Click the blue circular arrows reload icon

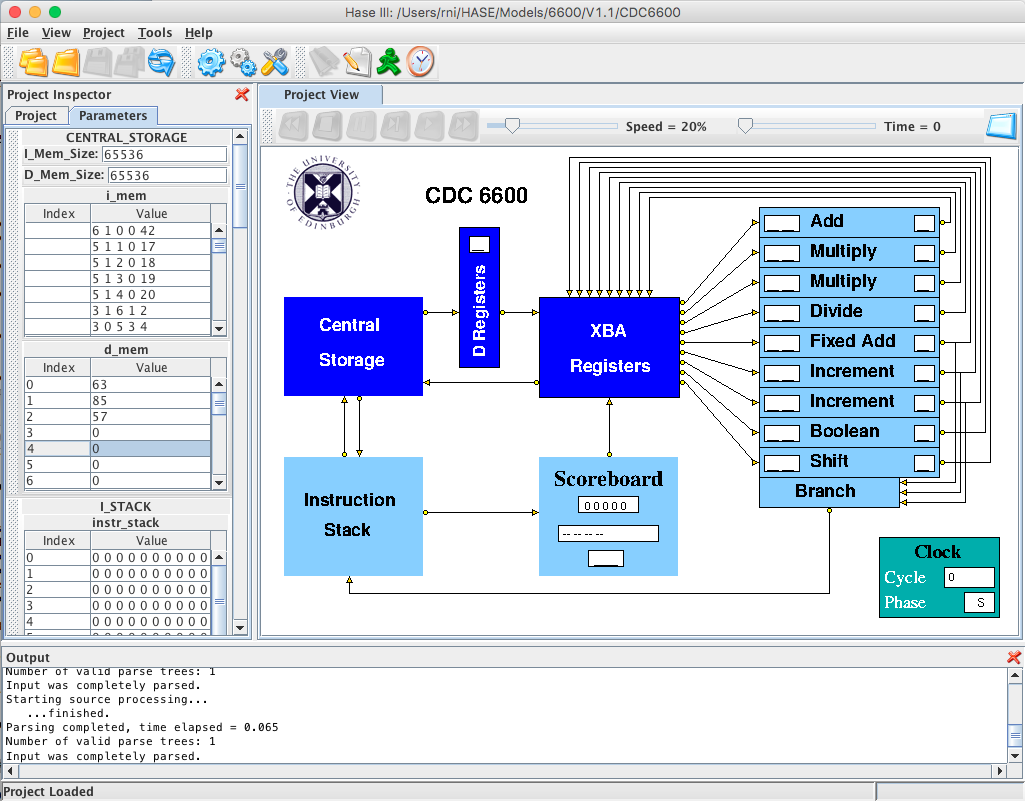pyautogui.click(x=161, y=63)
